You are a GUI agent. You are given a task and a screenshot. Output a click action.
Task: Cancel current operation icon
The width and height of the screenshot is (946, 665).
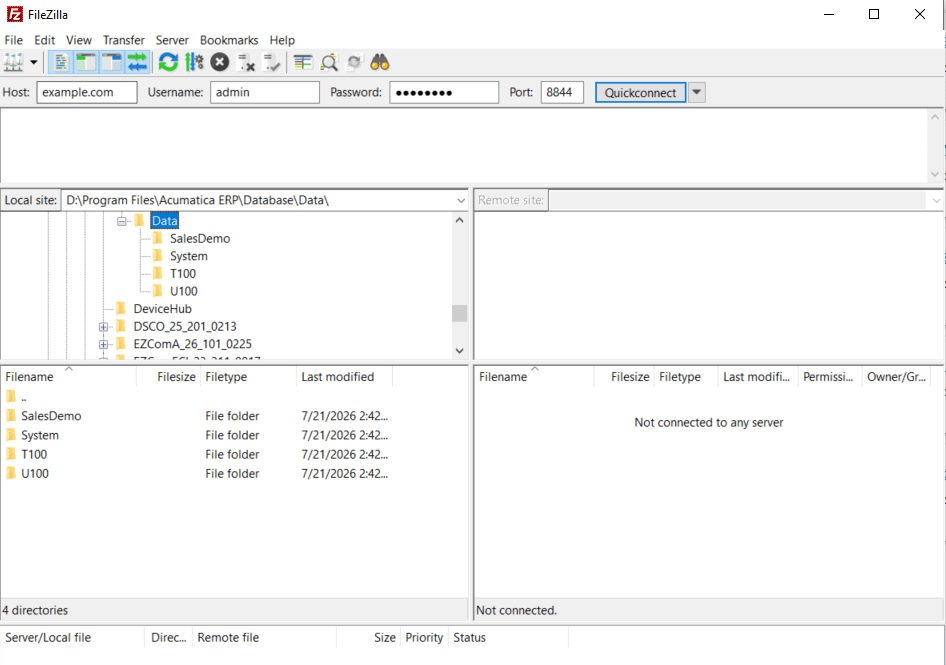pos(220,62)
